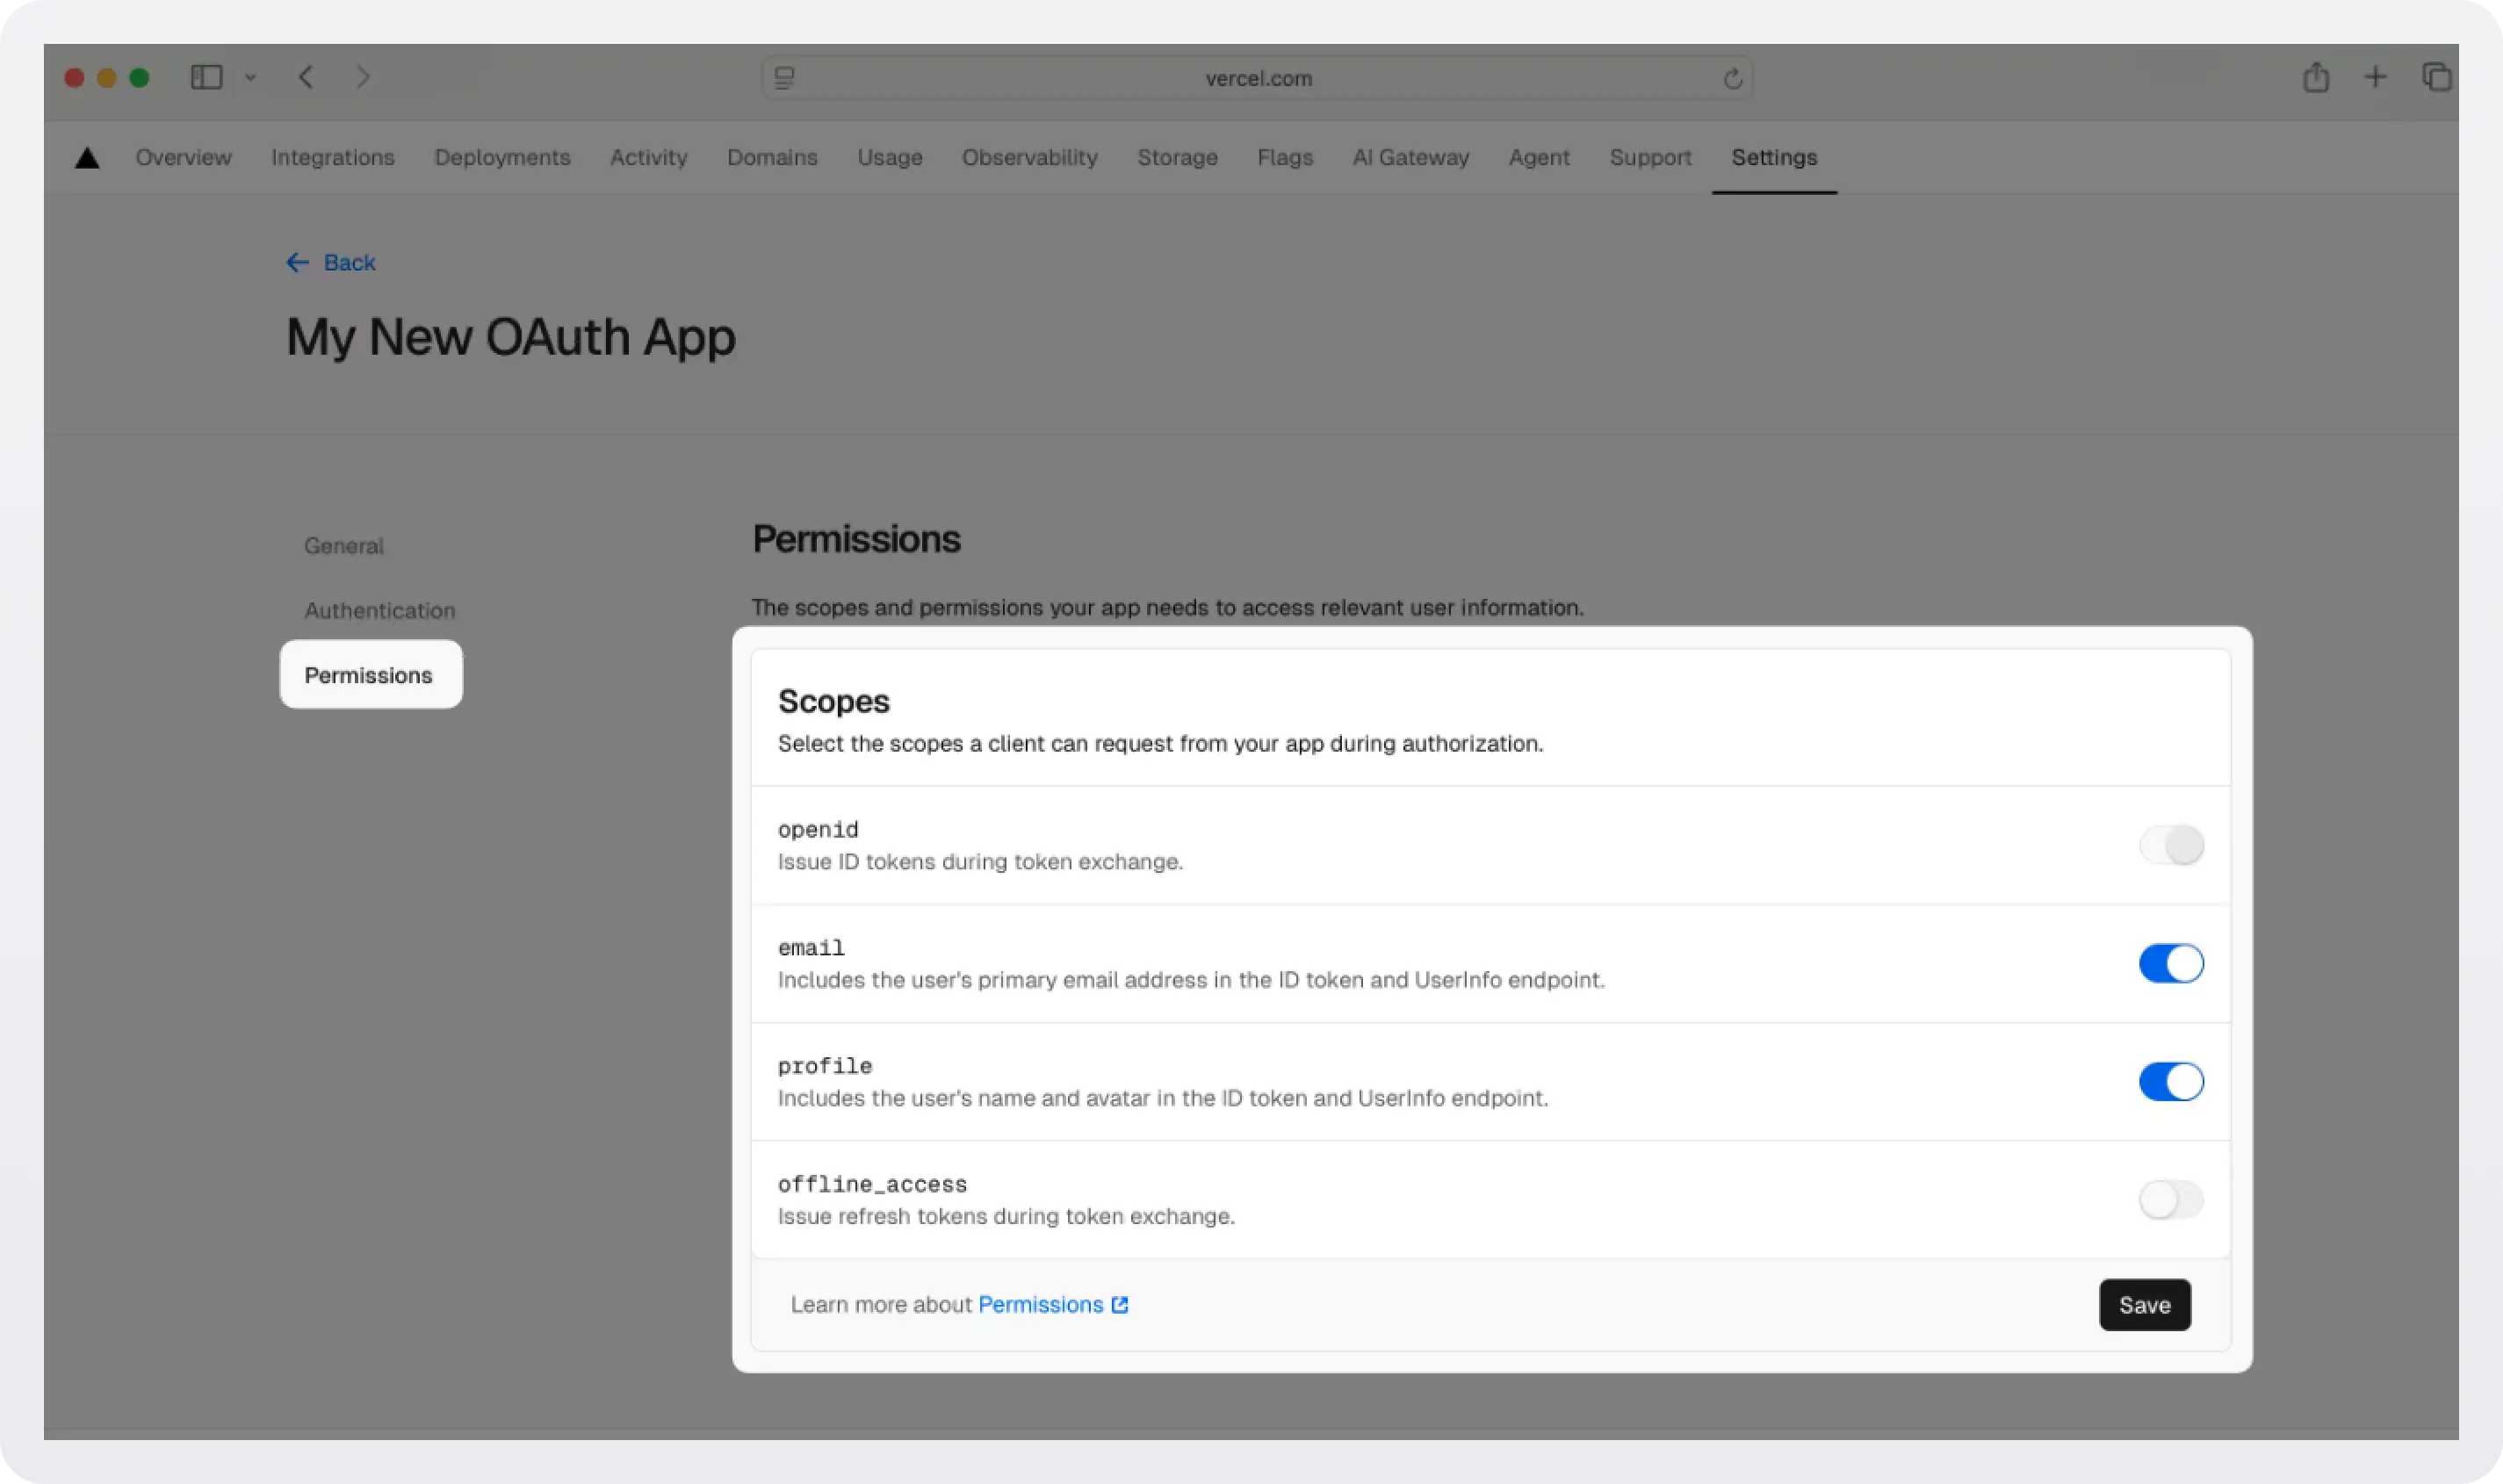Open a new browser tab
This screenshot has width=2503, height=1484.
coord(2375,77)
